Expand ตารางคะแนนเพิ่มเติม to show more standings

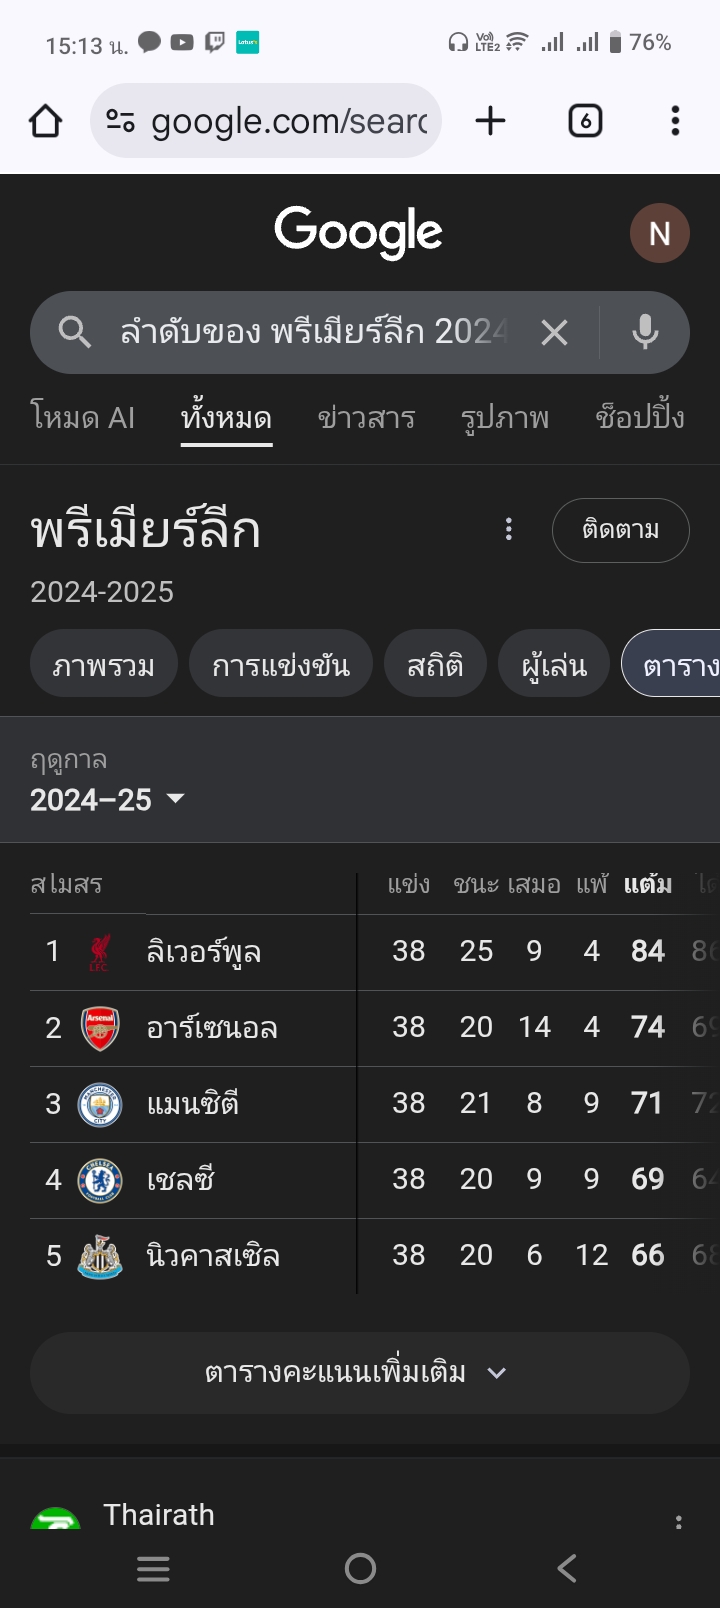pyautogui.click(x=359, y=1372)
